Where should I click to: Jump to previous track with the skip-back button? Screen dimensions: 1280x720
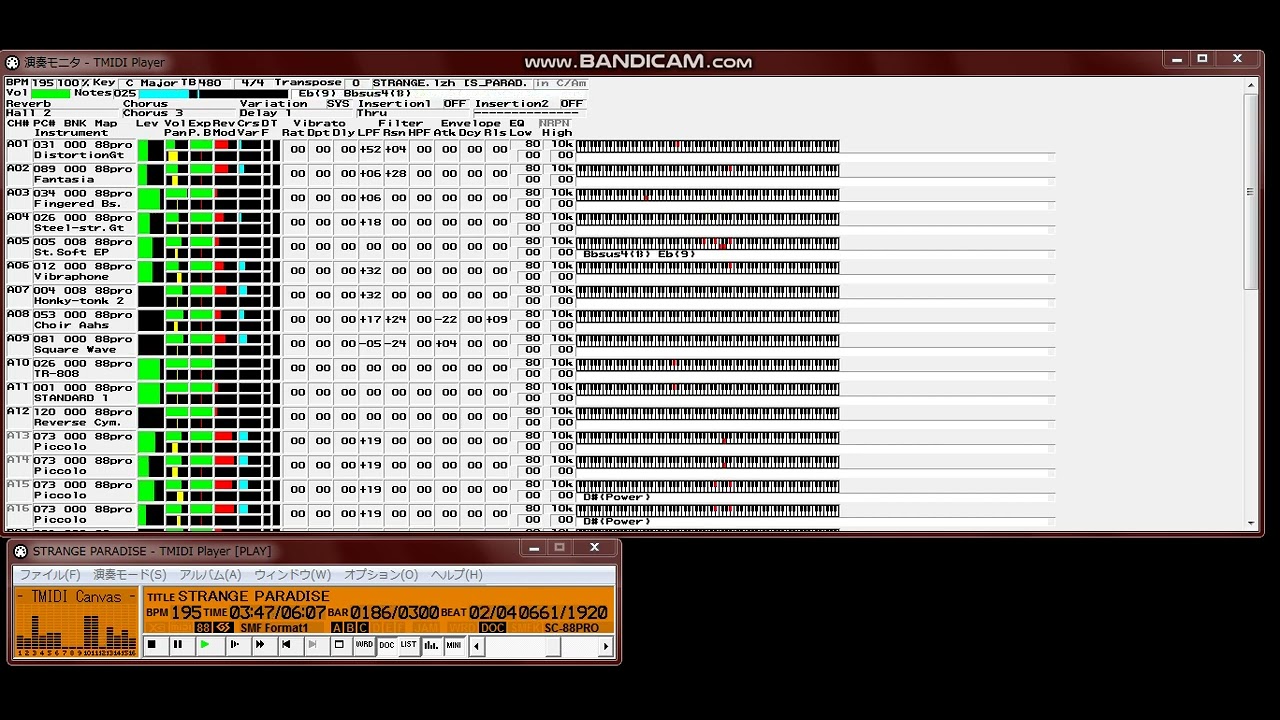point(286,646)
